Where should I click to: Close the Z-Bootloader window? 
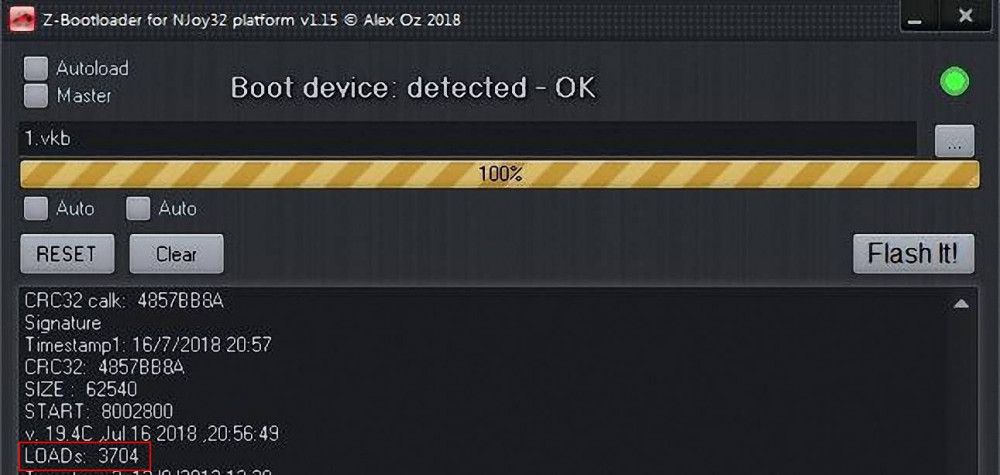(x=965, y=17)
